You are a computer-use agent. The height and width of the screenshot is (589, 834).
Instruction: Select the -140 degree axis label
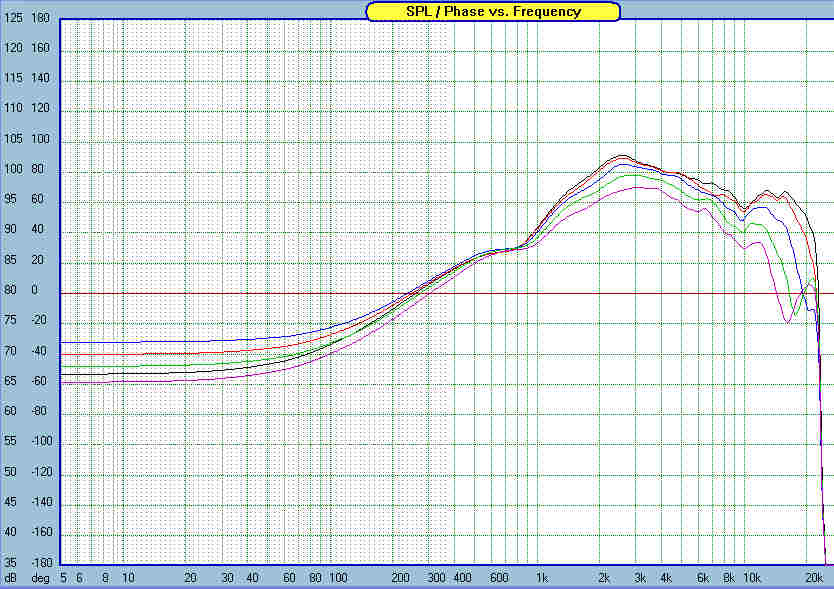click(42, 503)
